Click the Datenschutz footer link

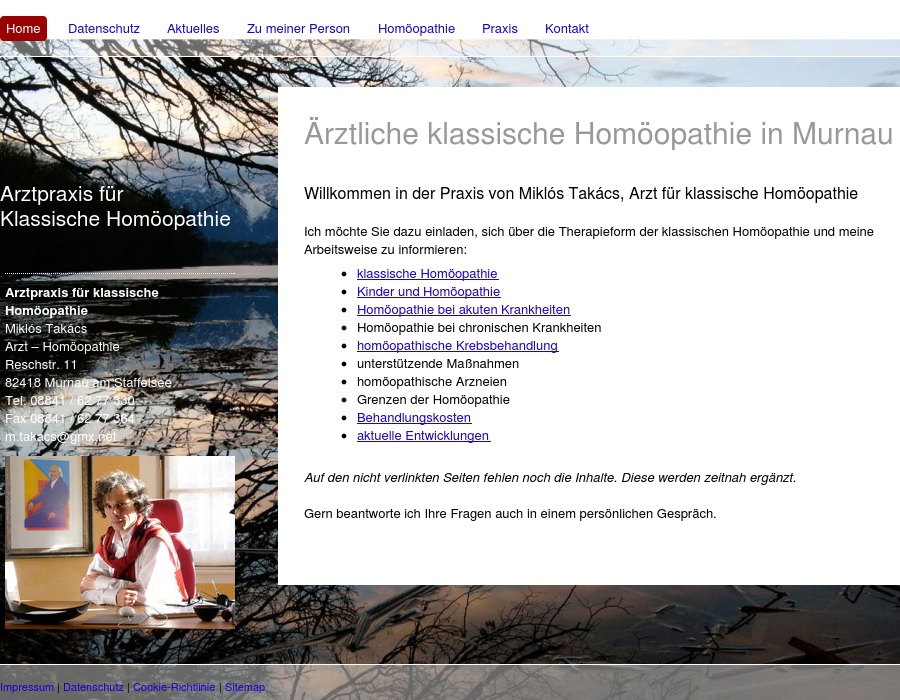pos(93,687)
